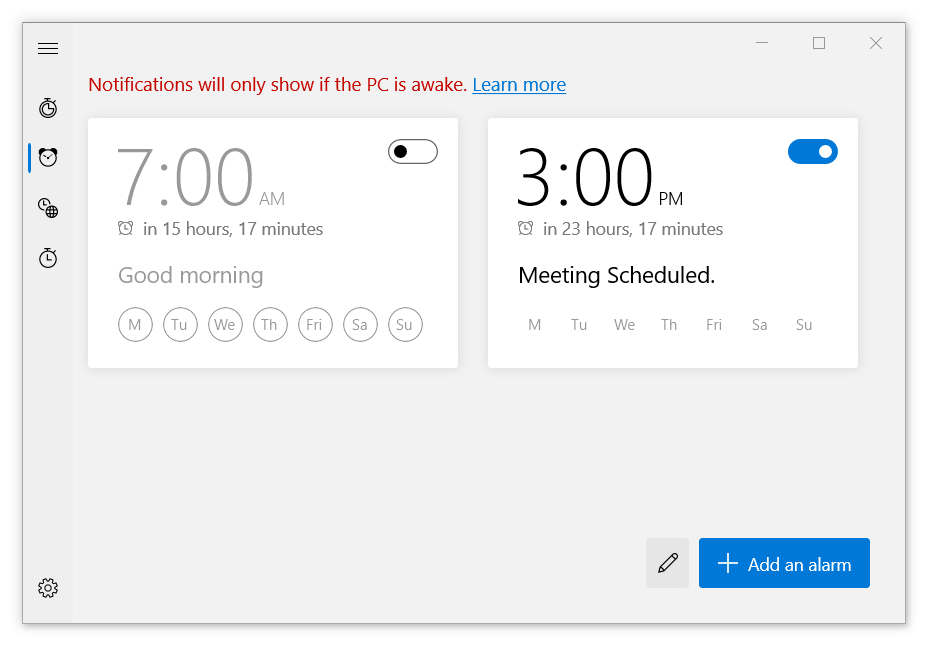The image size is (933, 648).
Task: Toggle Sunday on the Good morning alarm
Action: pyautogui.click(x=405, y=324)
